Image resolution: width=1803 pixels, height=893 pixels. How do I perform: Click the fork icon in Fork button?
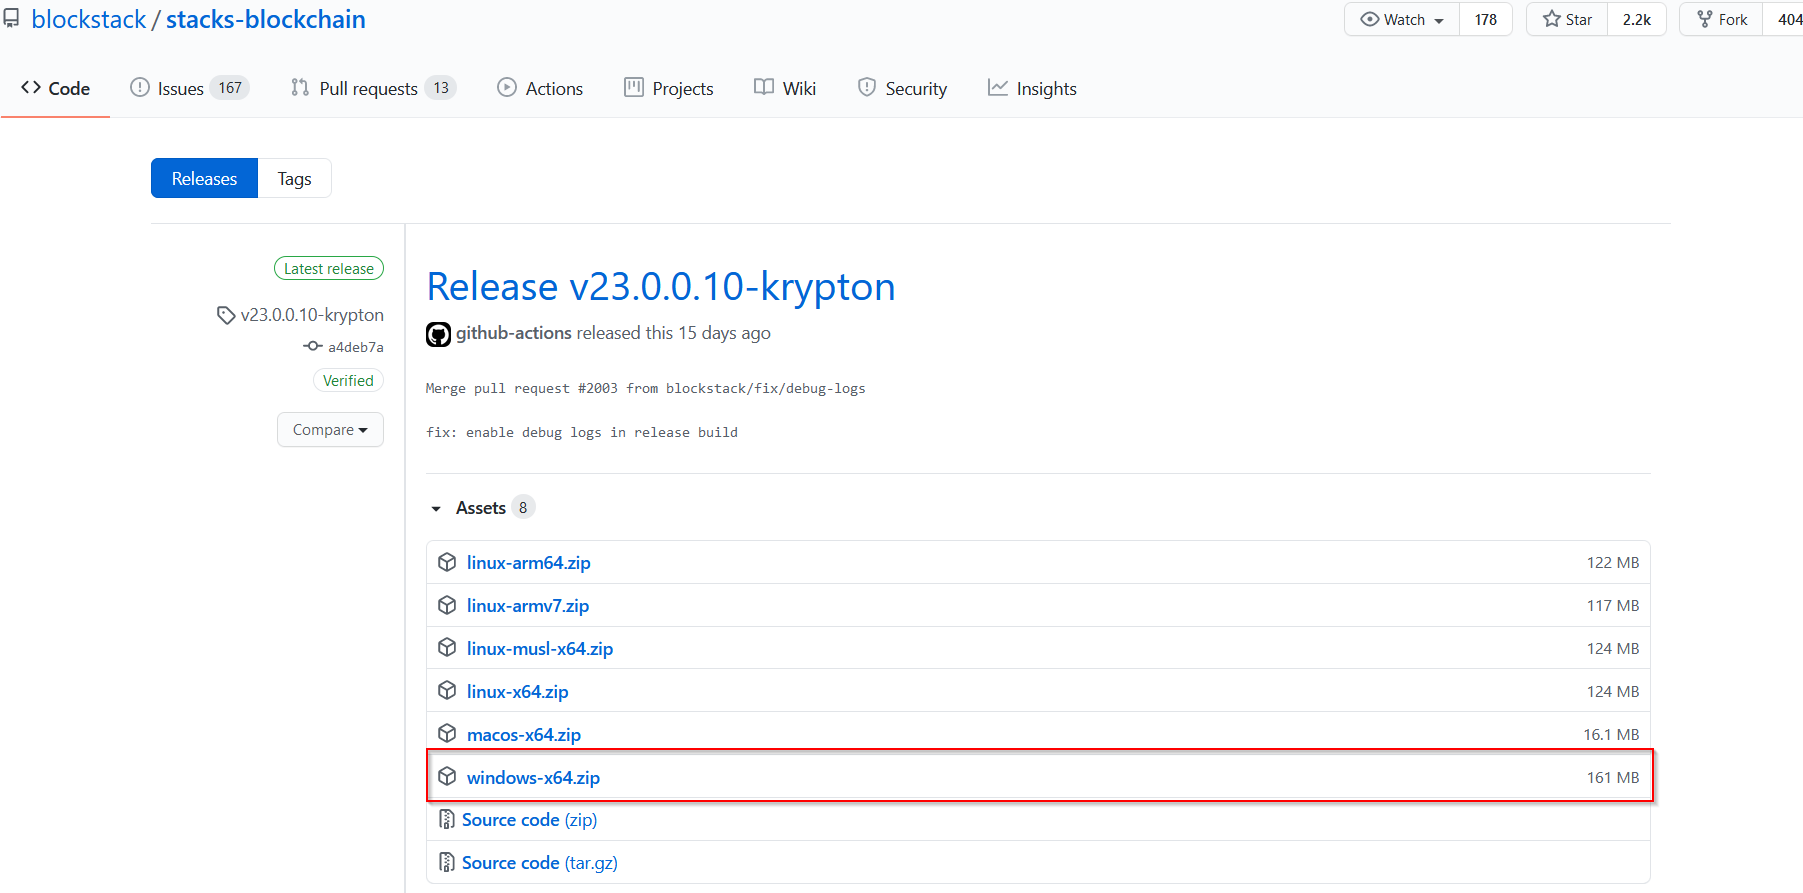[x=1705, y=19]
